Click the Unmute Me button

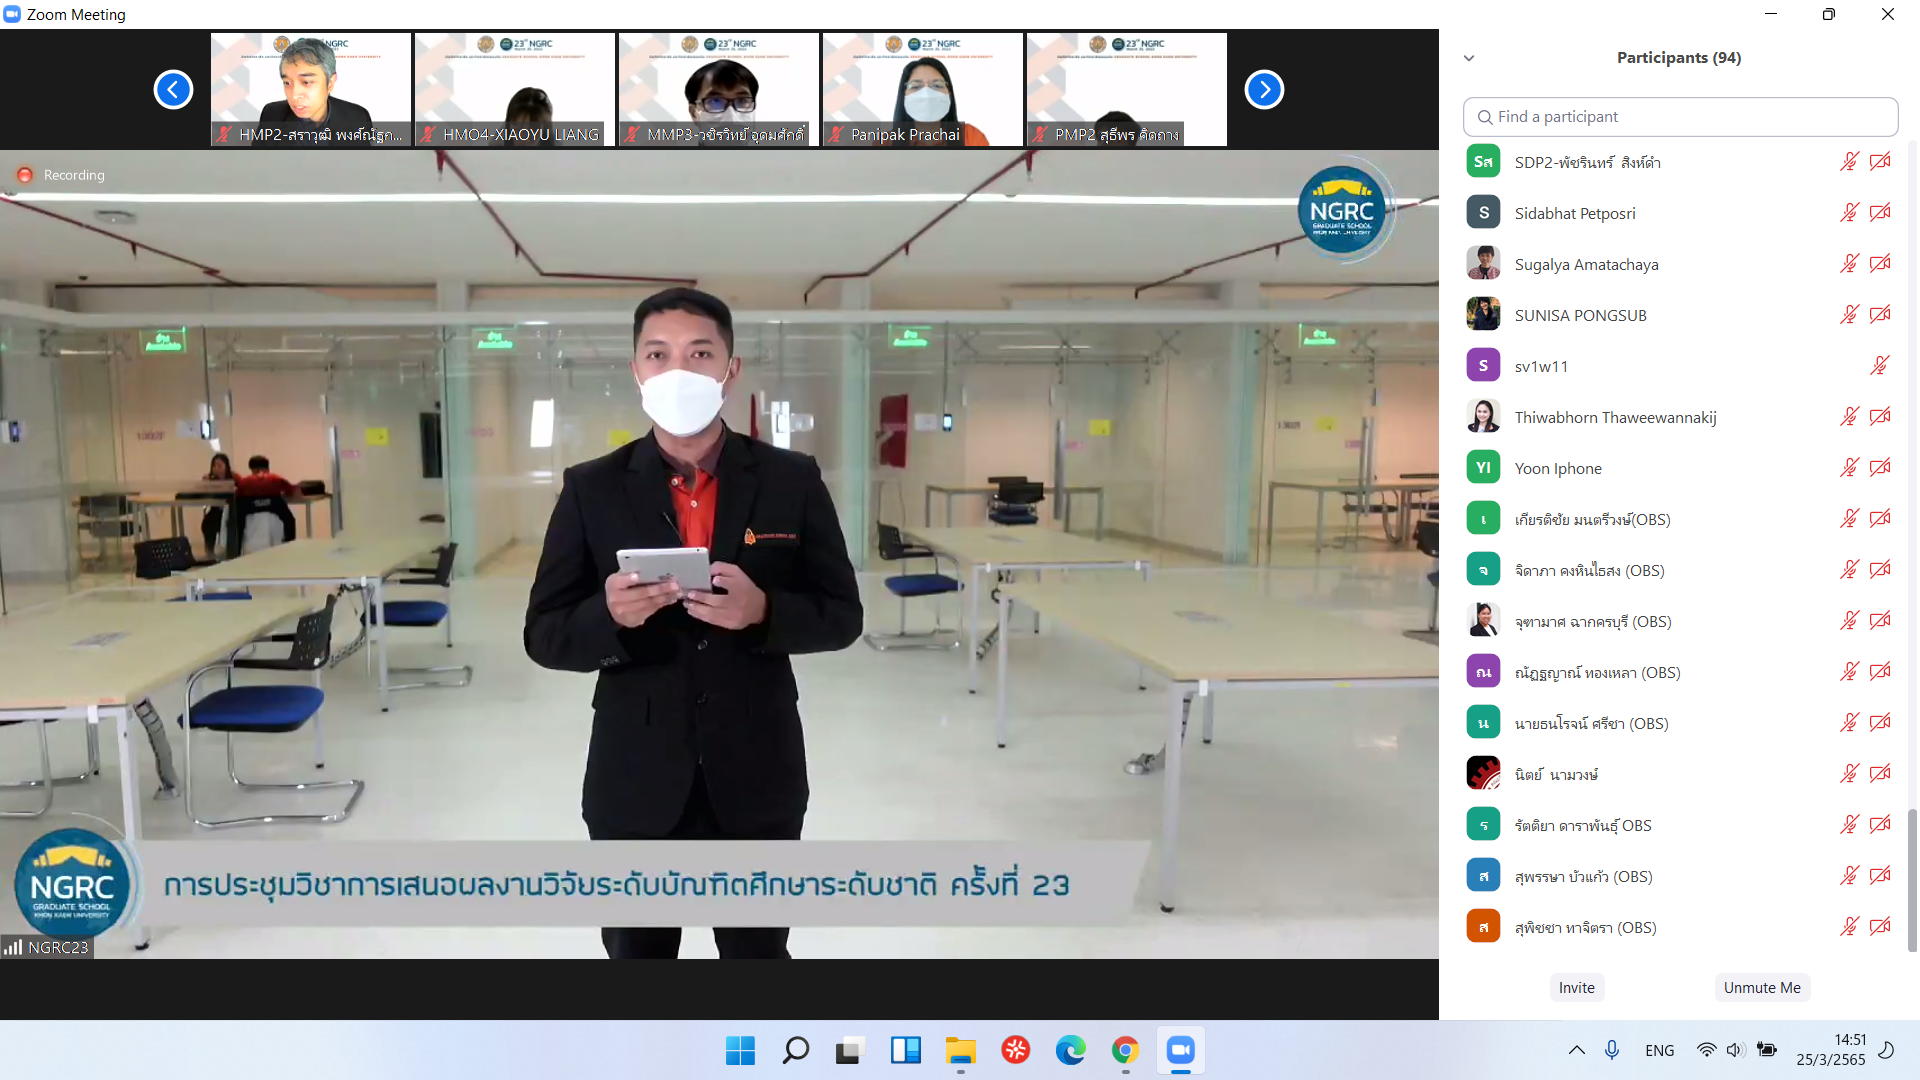1762,987
